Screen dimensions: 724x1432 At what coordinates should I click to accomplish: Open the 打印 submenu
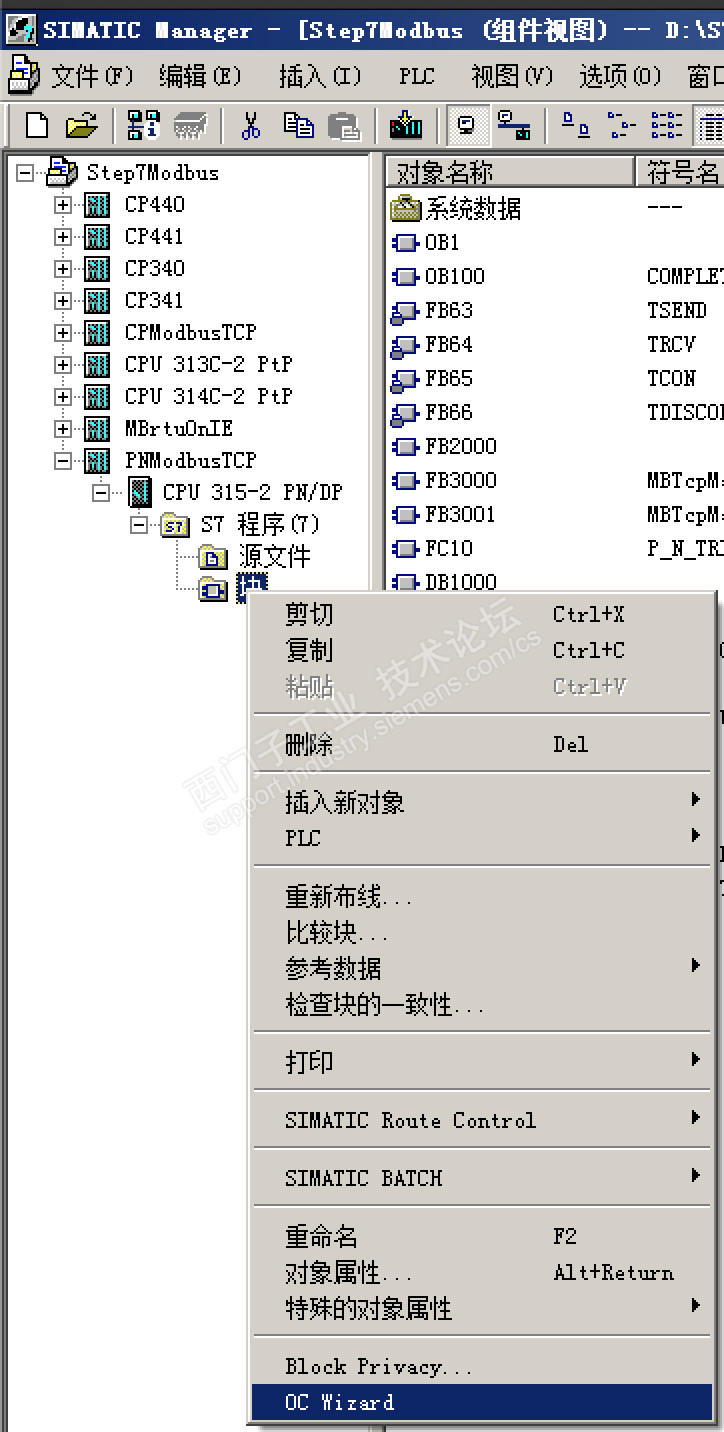coord(482,1062)
